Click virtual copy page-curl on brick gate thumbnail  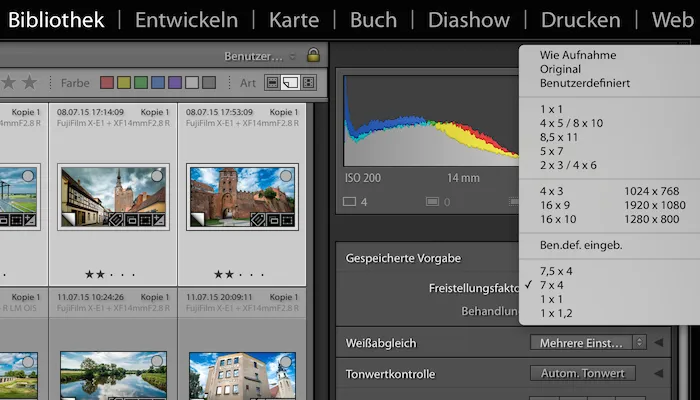click(196, 219)
